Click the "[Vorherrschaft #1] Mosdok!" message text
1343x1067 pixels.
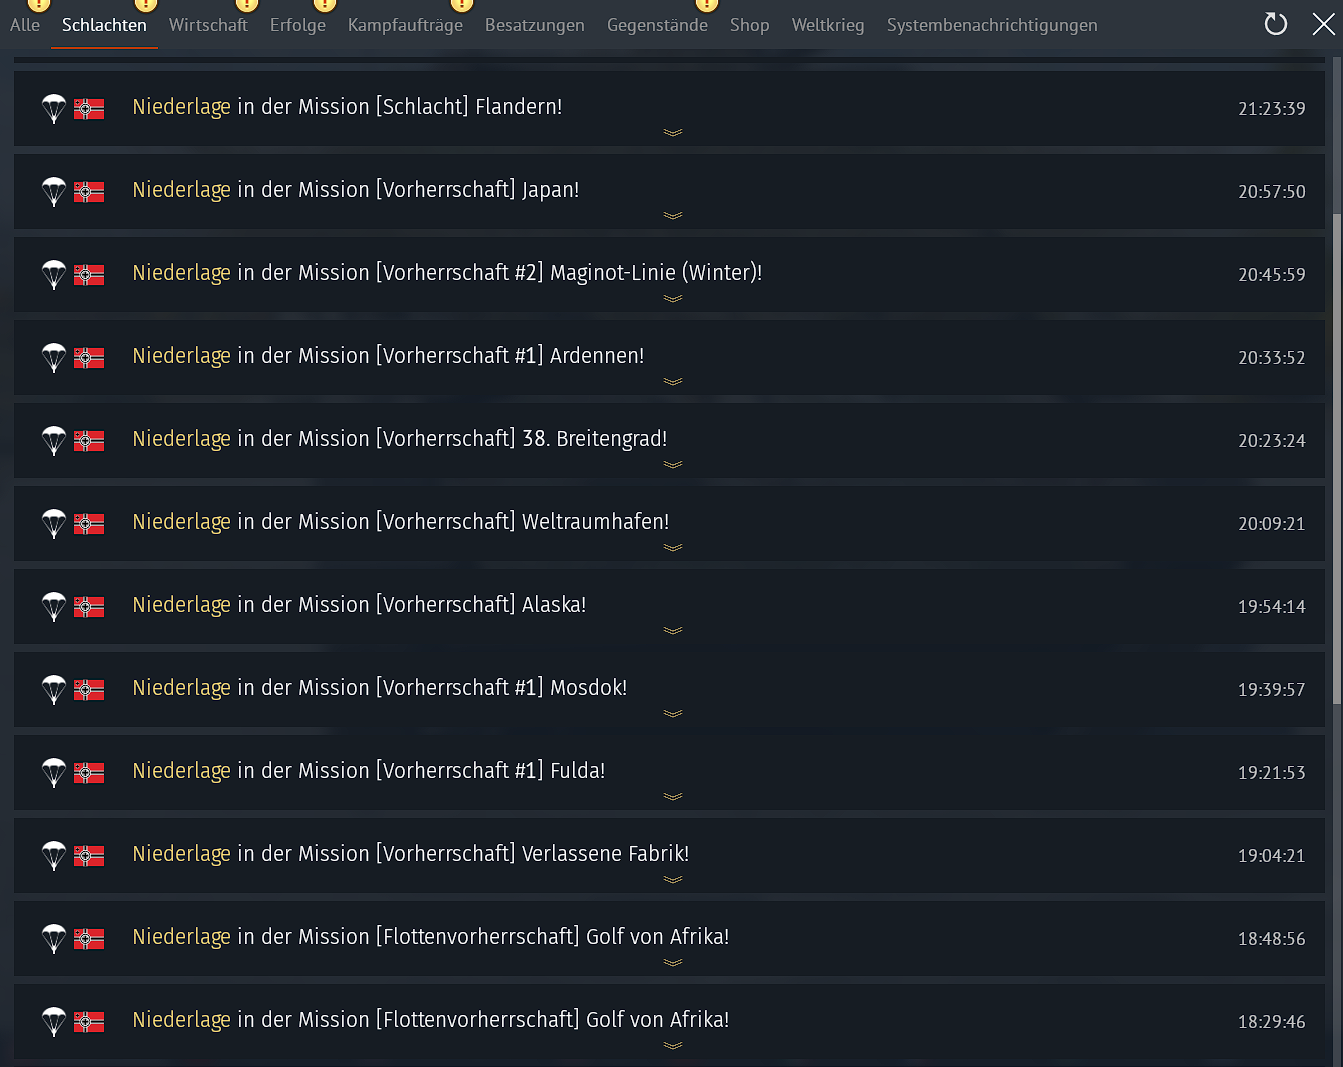tap(502, 688)
